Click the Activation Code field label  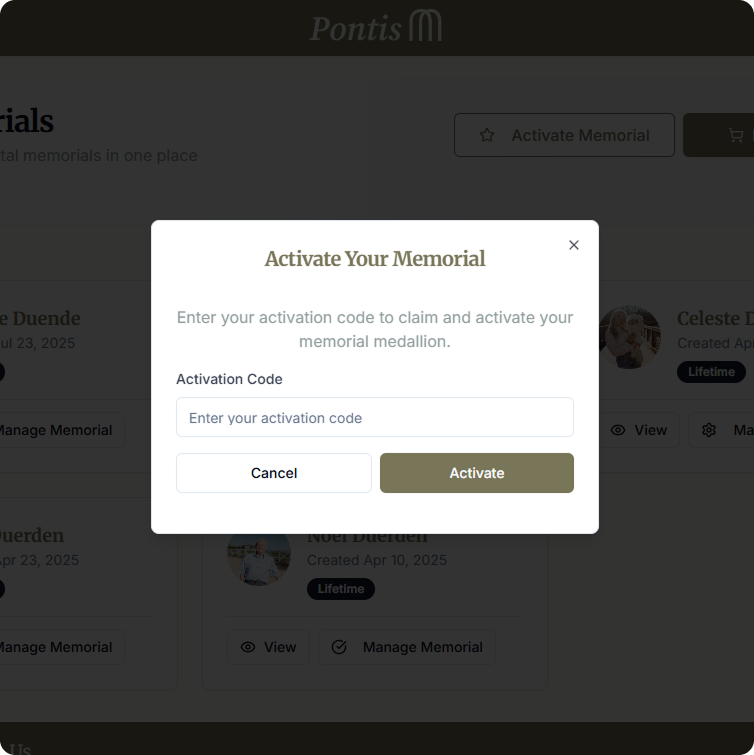229,379
